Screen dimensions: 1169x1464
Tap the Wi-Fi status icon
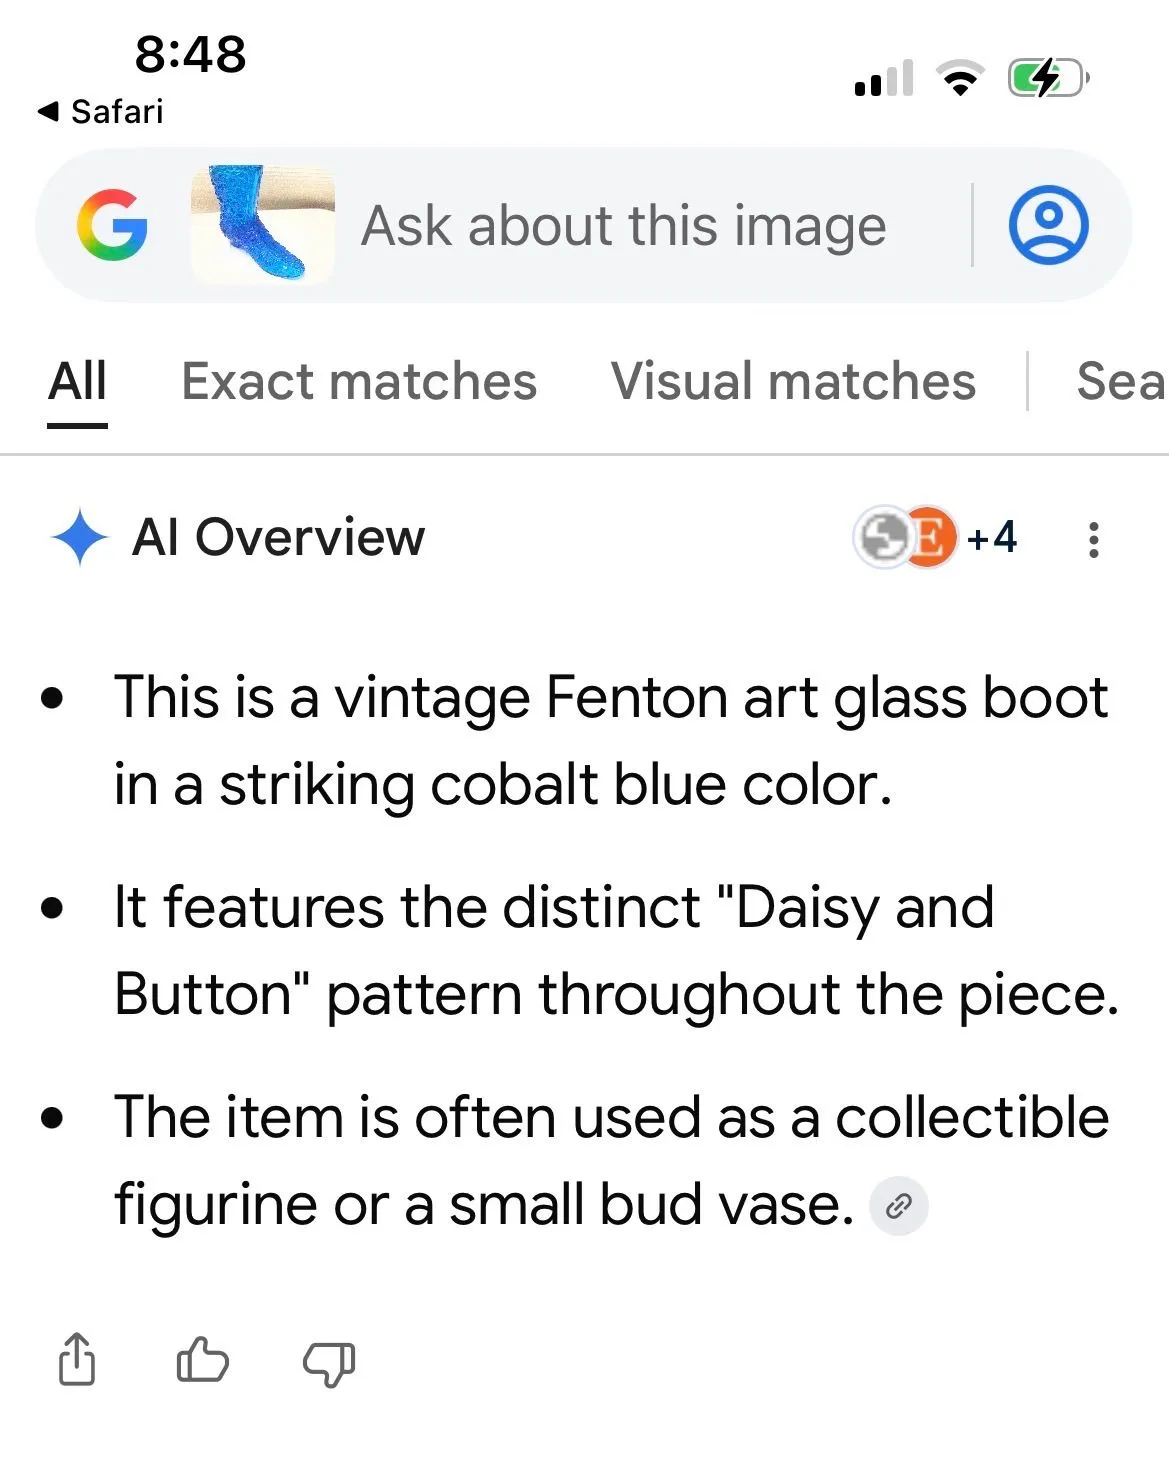[x=960, y=78]
